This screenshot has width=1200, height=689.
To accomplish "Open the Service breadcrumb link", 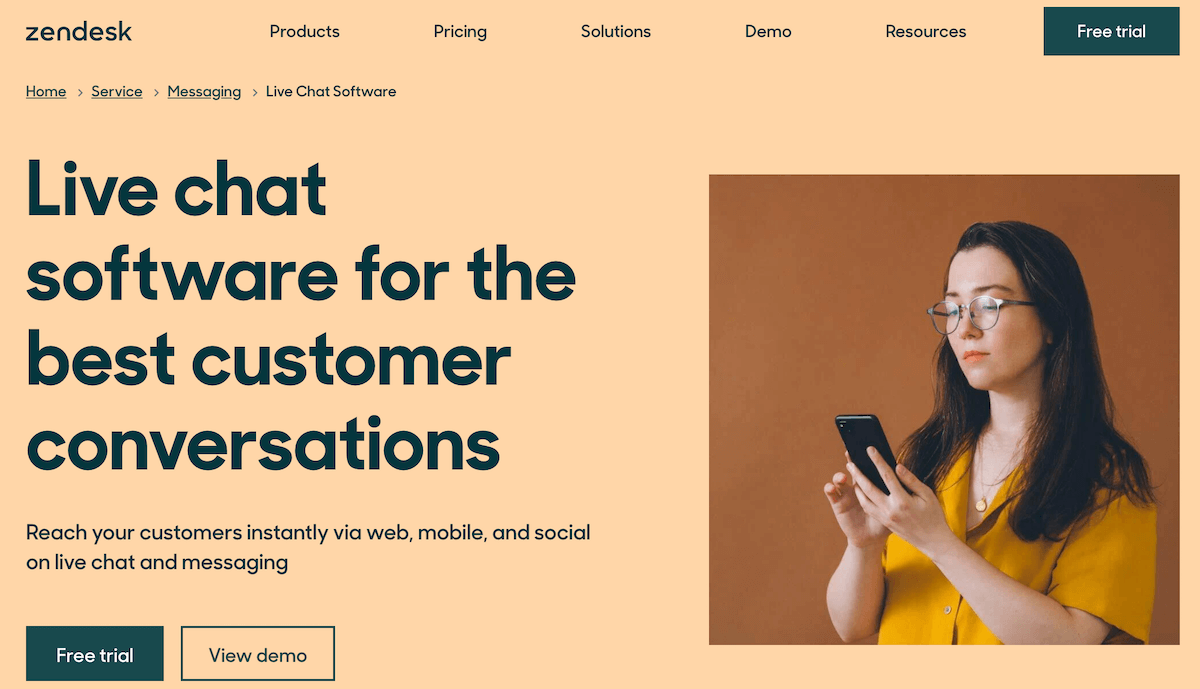I will click(x=117, y=91).
